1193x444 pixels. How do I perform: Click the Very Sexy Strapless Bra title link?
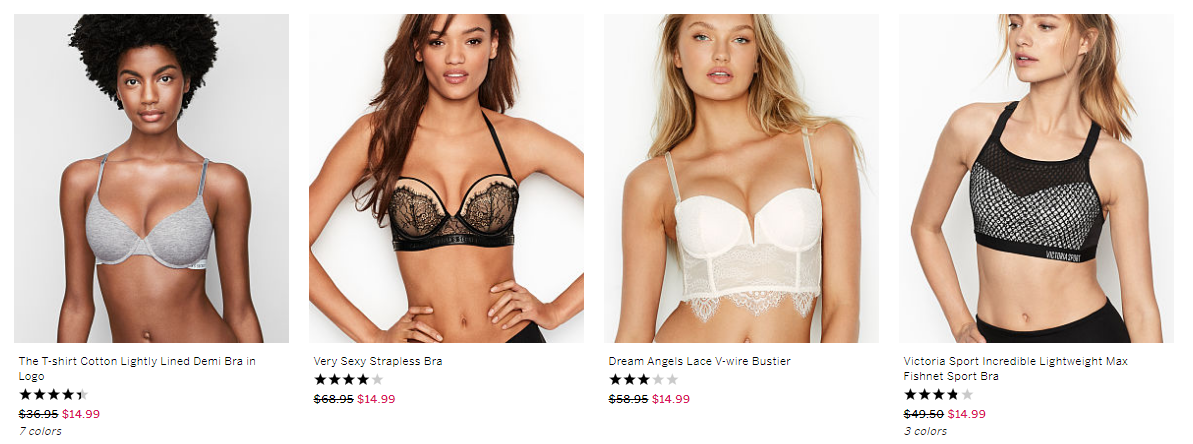pyautogui.click(x=377, y=361)
